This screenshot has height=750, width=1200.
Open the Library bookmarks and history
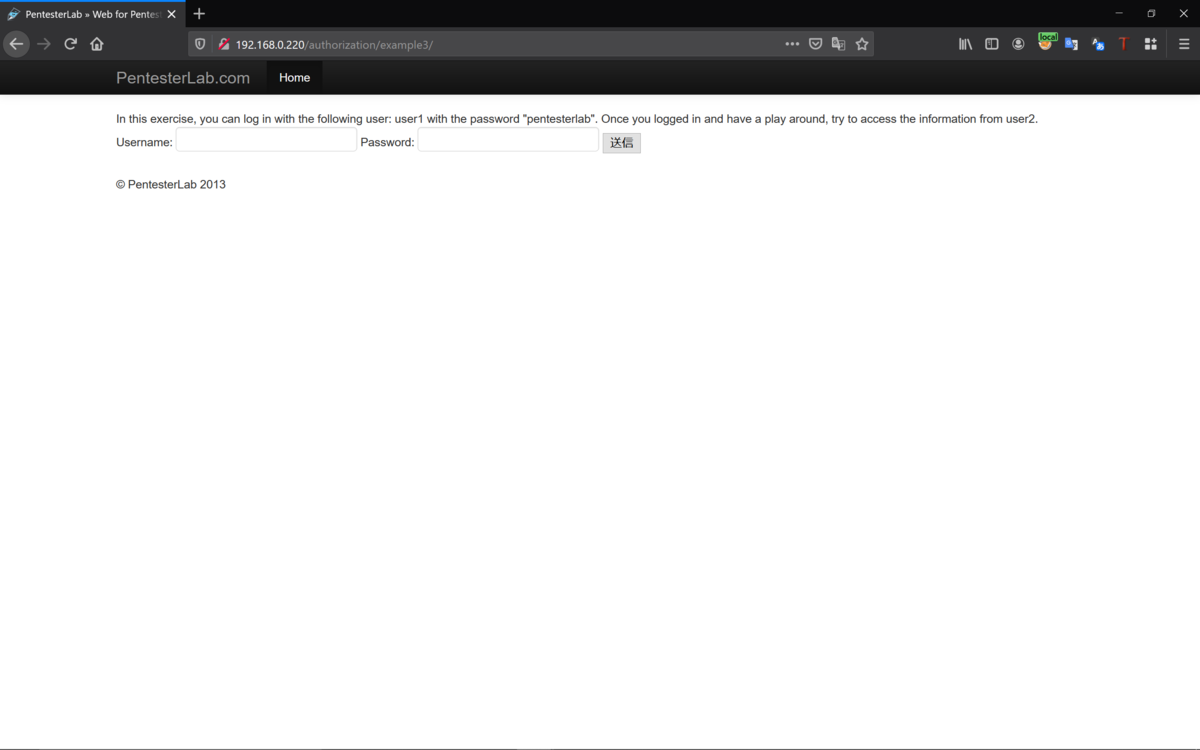point(965,44)
